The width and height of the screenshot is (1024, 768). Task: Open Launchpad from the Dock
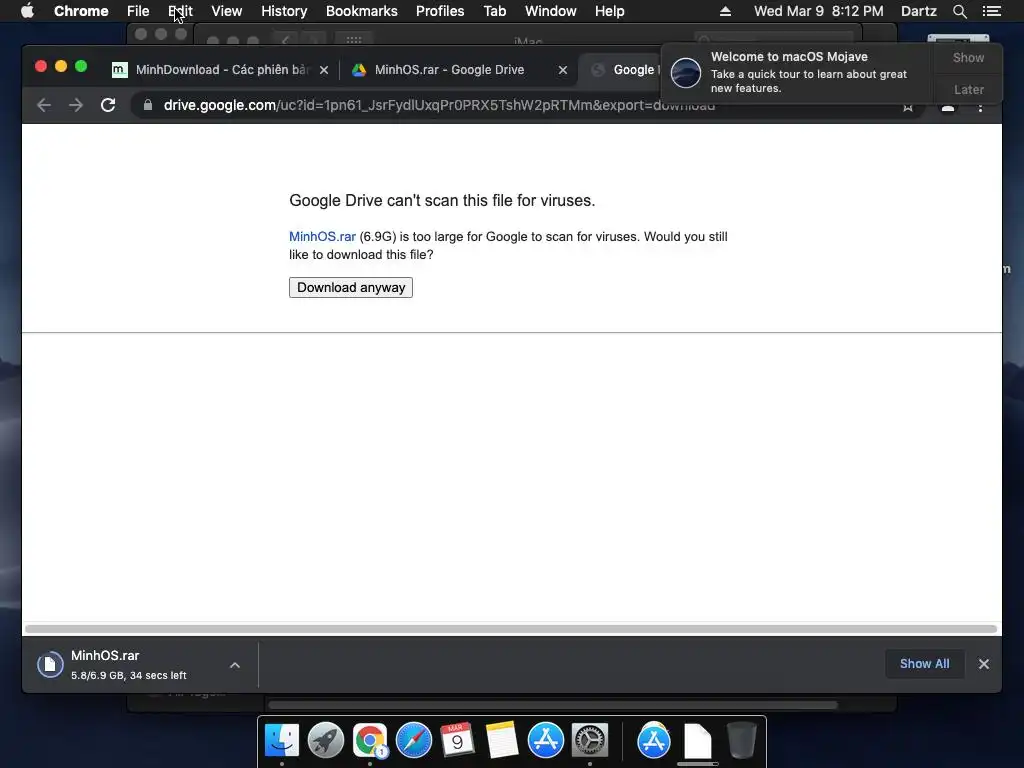pos(325,740)
